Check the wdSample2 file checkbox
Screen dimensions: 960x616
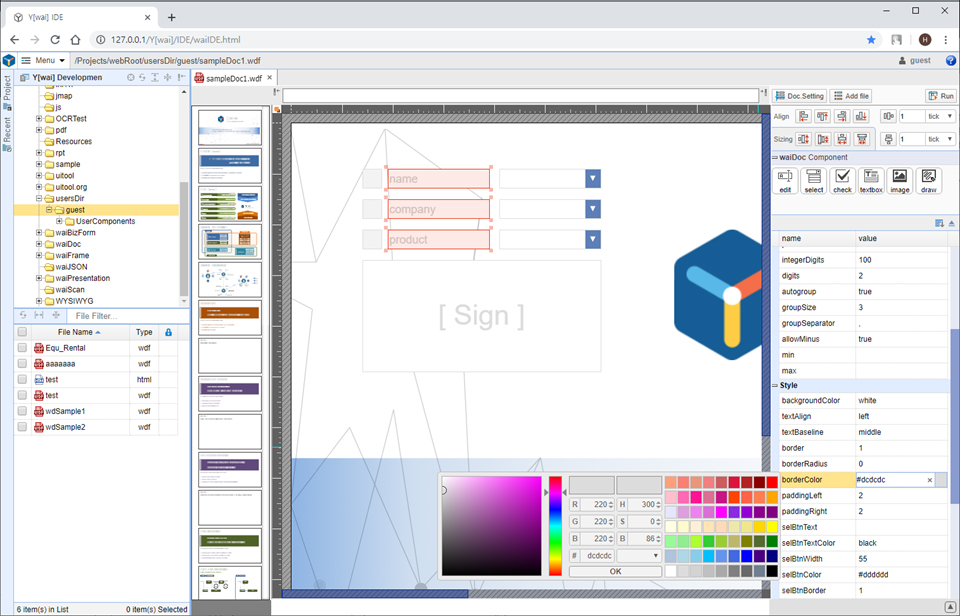[22, 427]
